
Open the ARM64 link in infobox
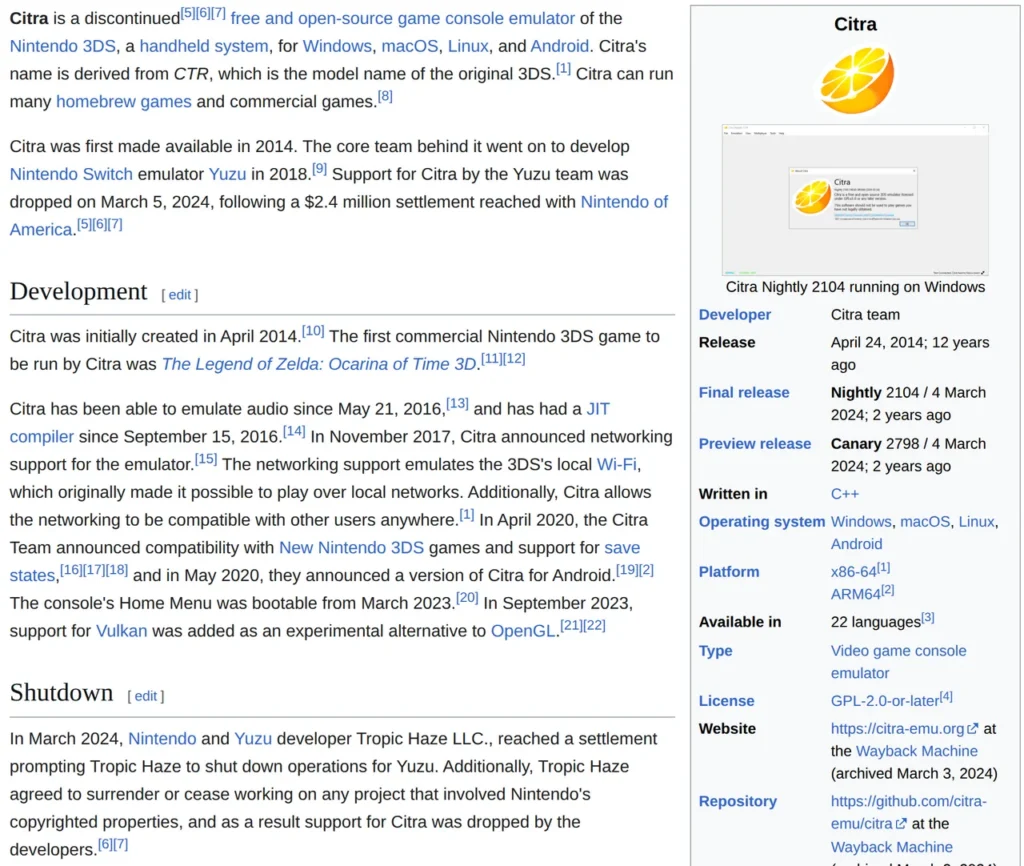856,594
